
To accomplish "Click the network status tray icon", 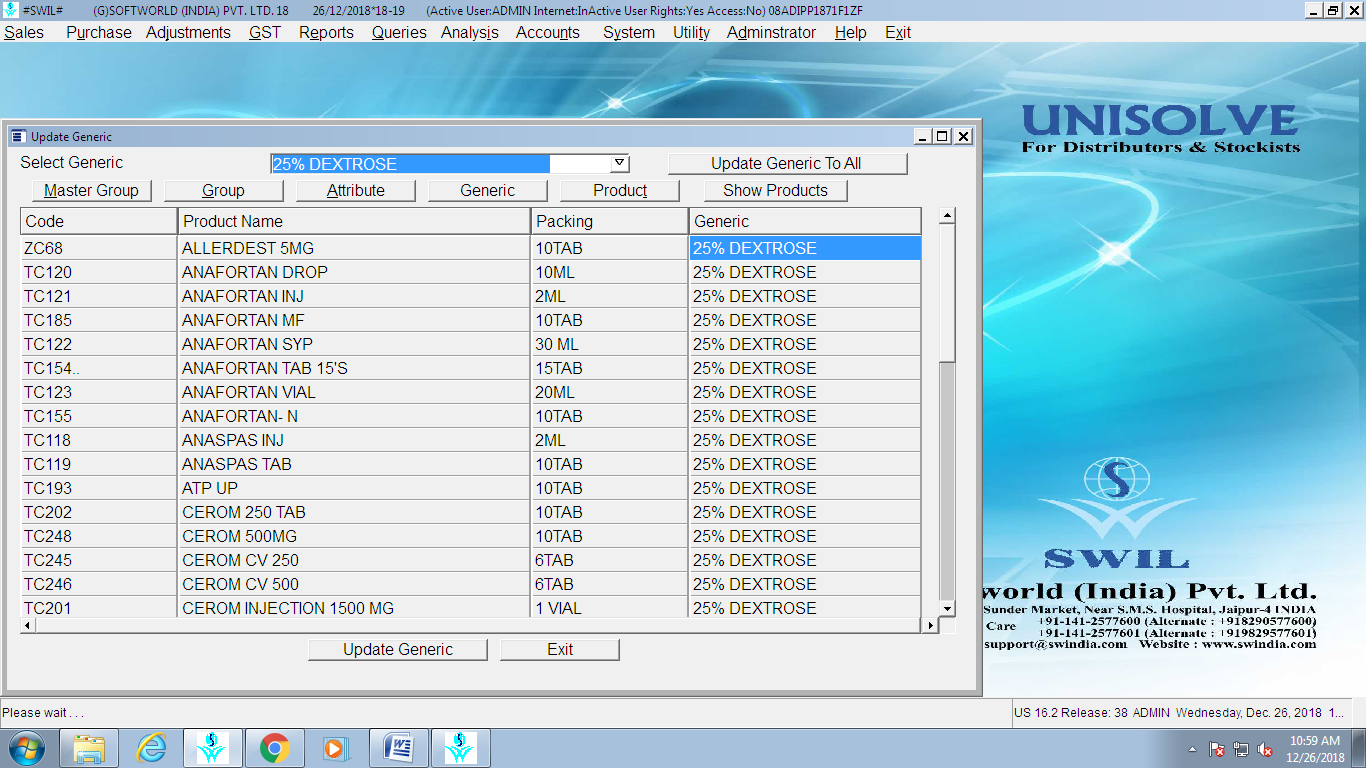I will (1241, 749).
